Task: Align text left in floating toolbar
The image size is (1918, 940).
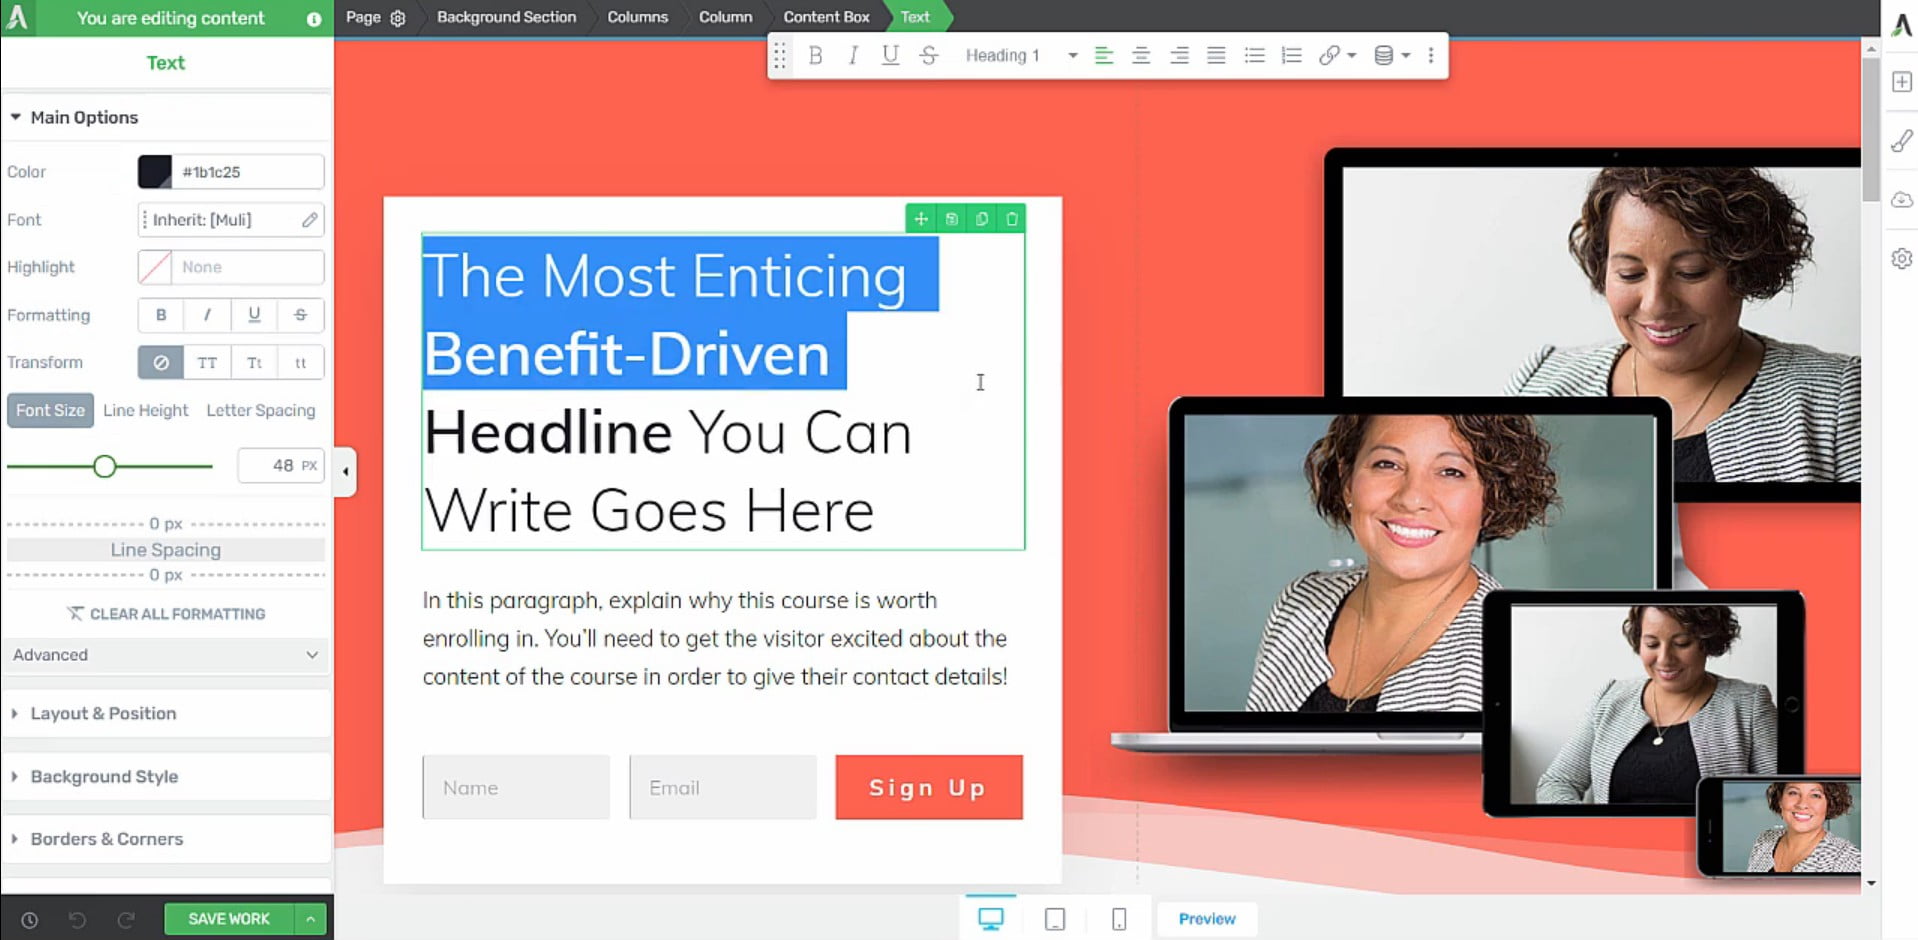Action: tap(1104, 55)
